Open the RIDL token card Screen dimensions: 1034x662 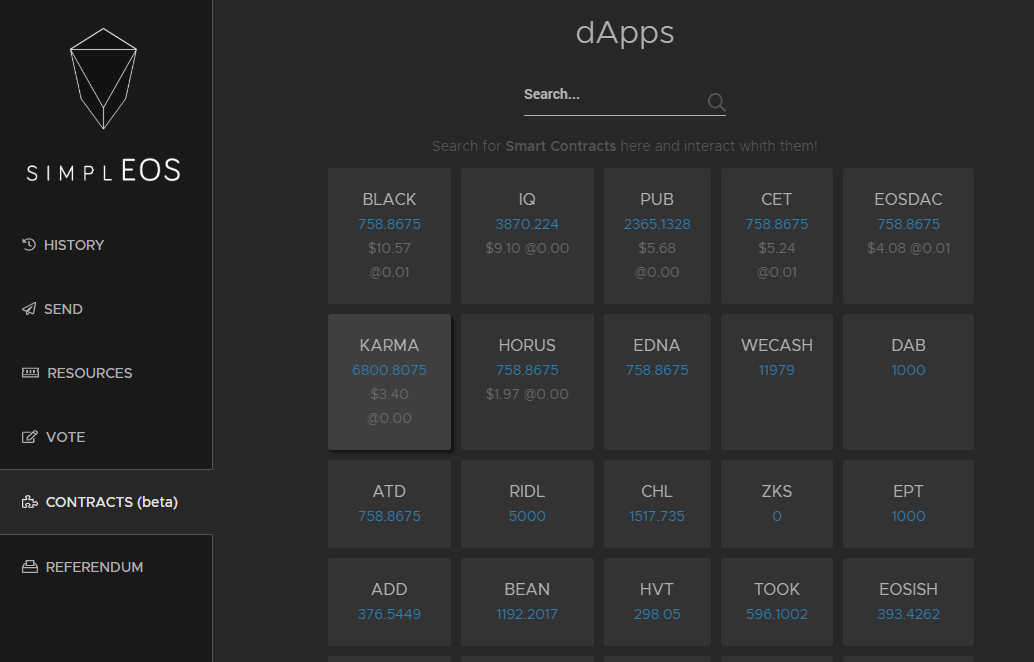[527, 504]
